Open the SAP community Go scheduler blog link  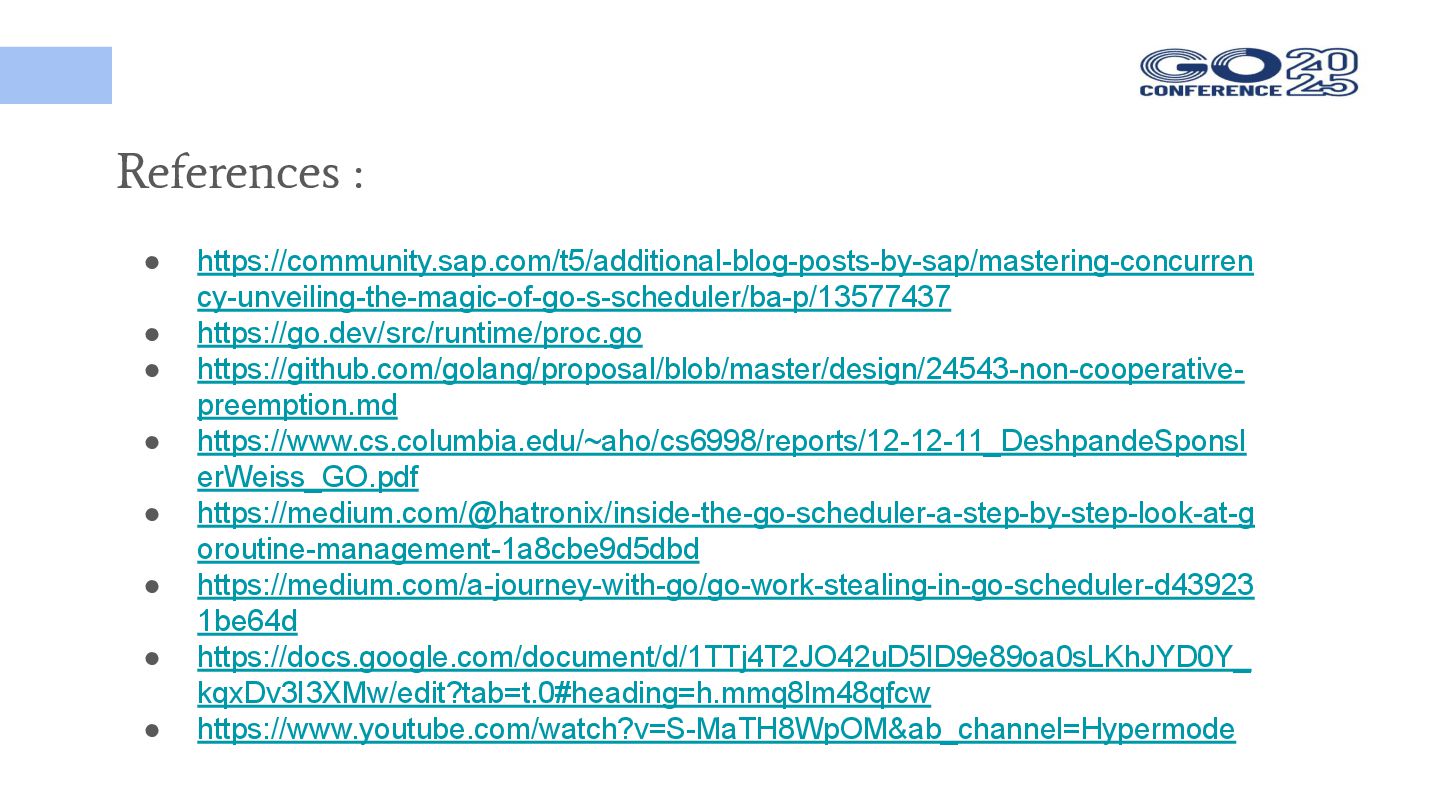[725, 279]
